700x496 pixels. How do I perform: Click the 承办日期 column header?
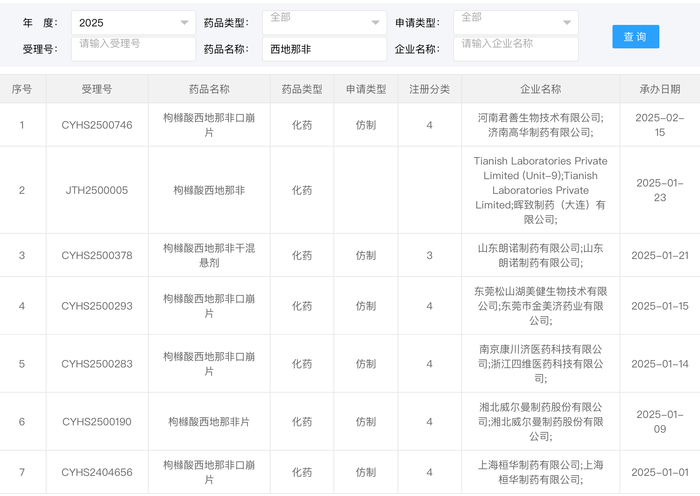click(659, 89)
